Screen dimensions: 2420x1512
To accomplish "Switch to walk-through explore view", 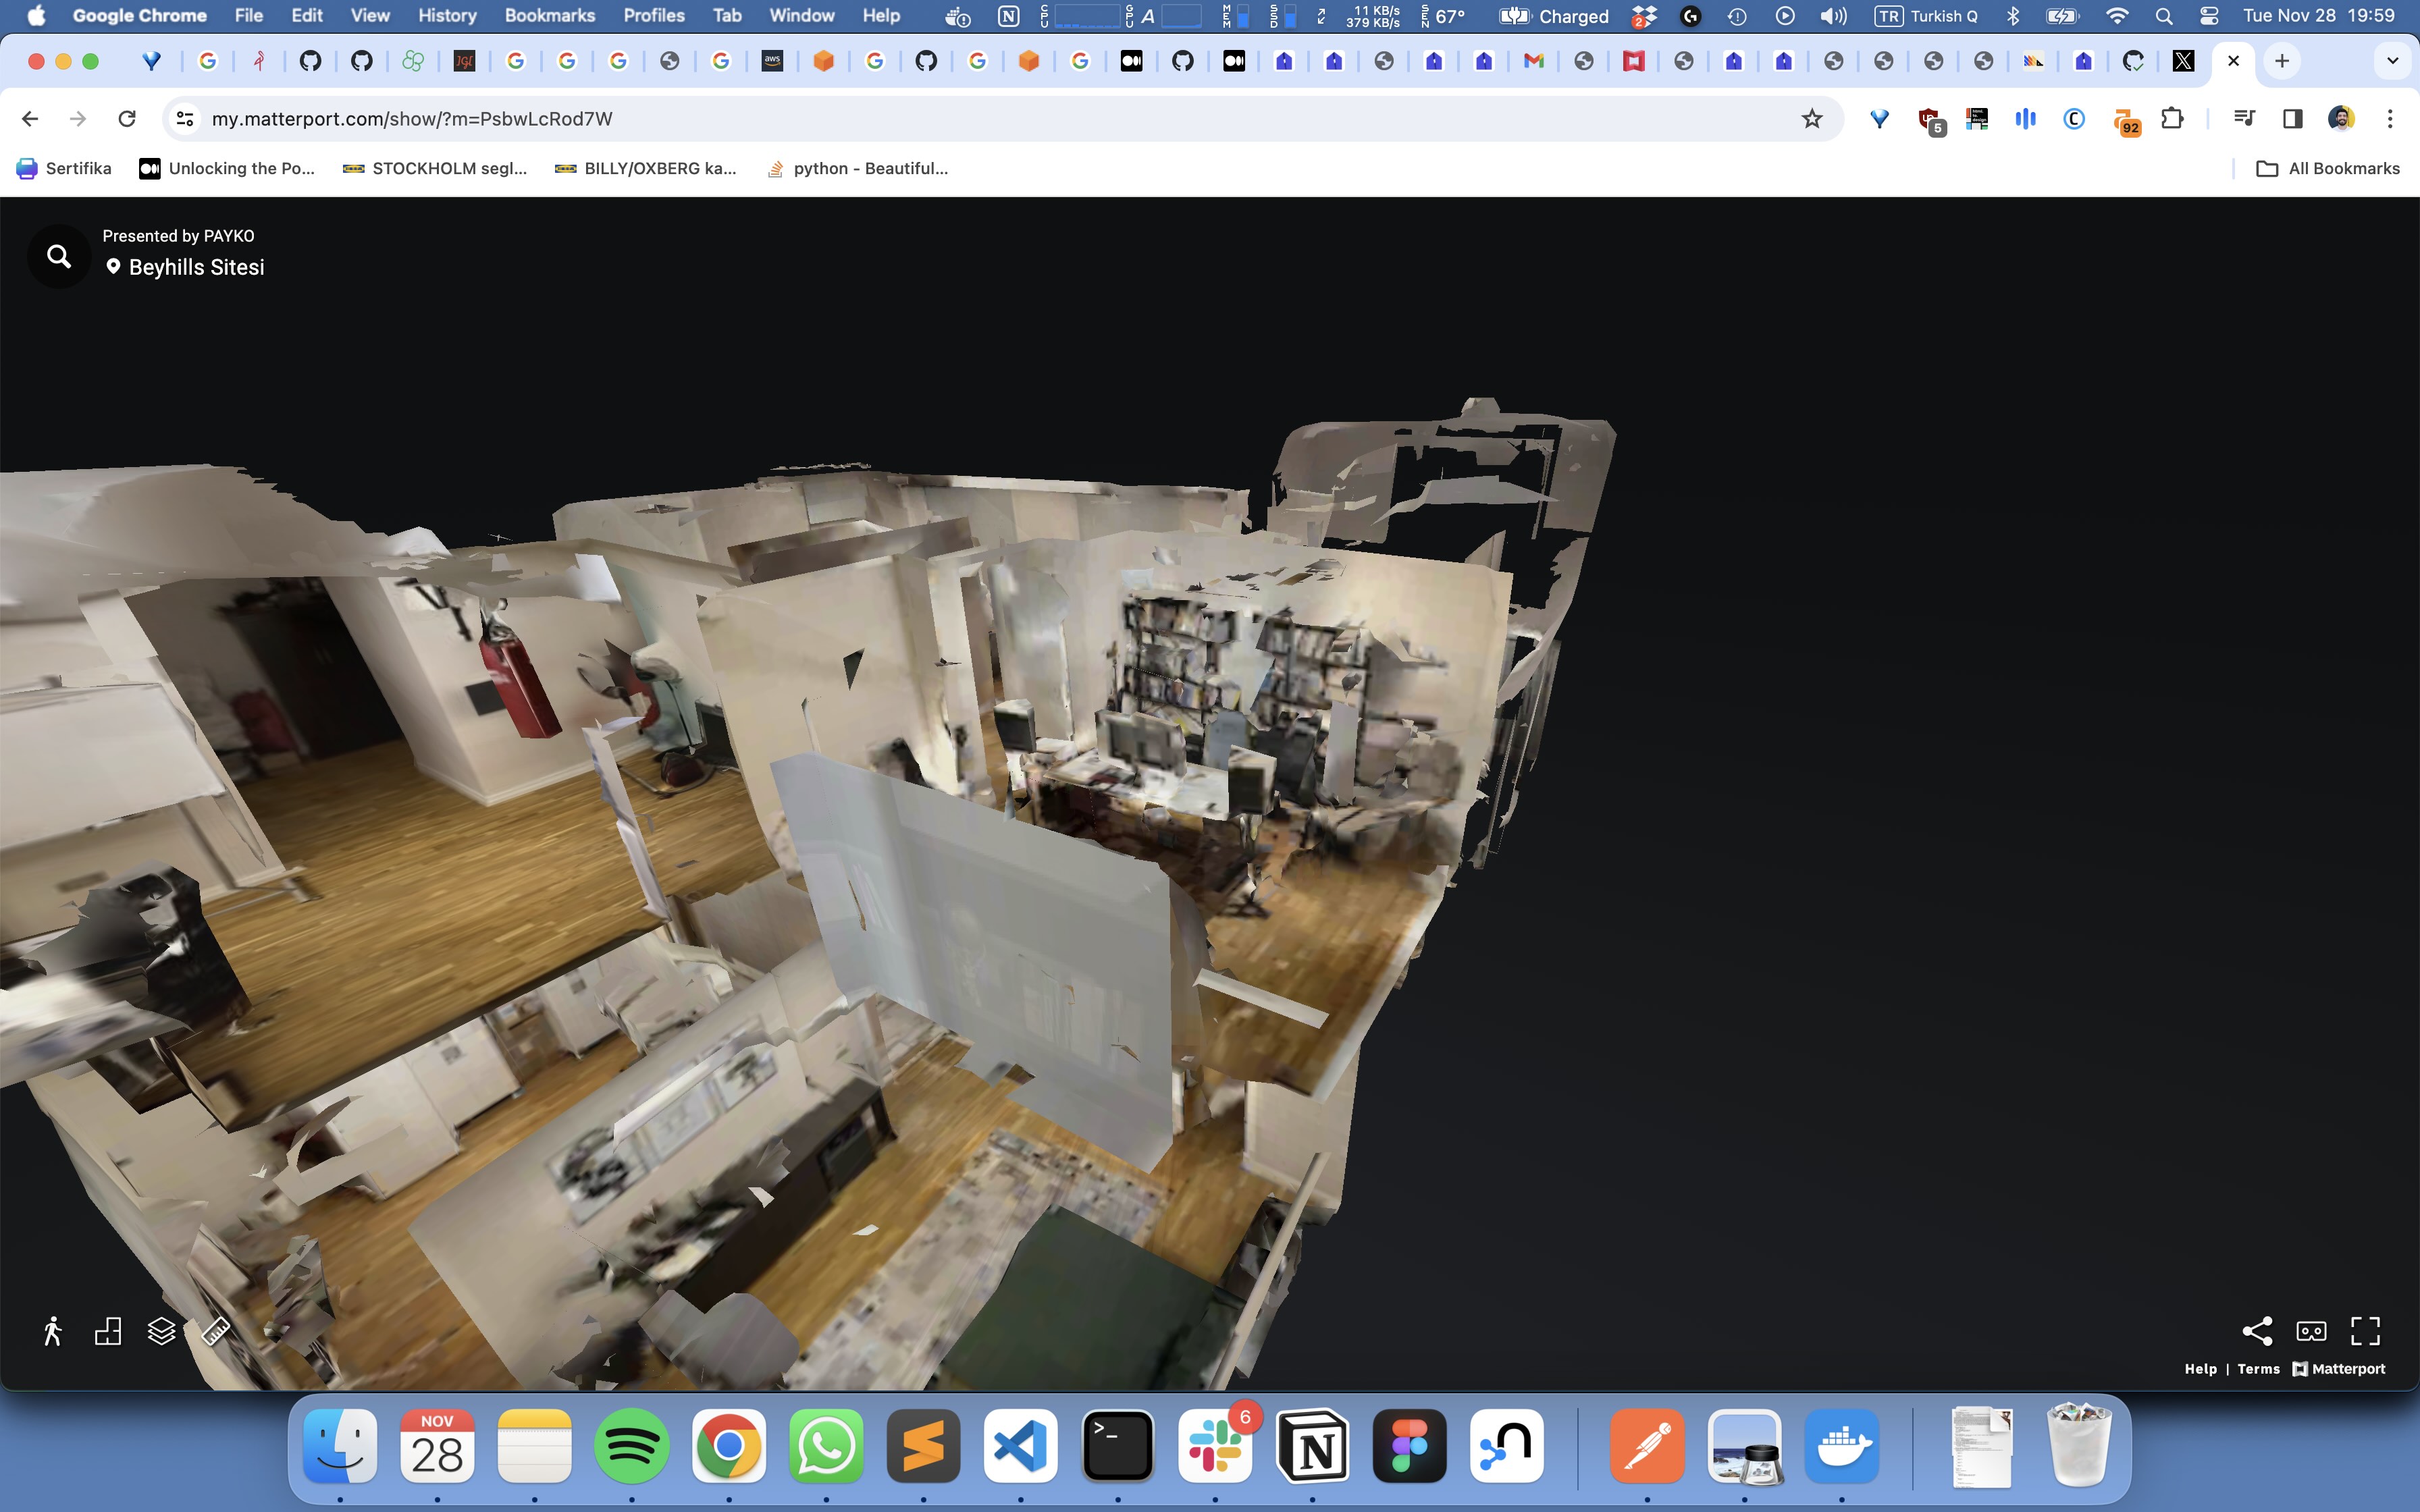I will [x=53, y=1331].
